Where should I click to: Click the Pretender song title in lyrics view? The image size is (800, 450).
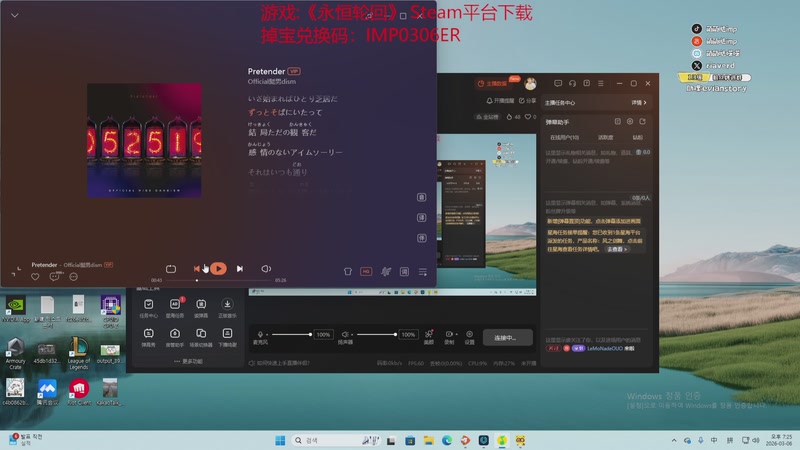[x=266, y=71]
